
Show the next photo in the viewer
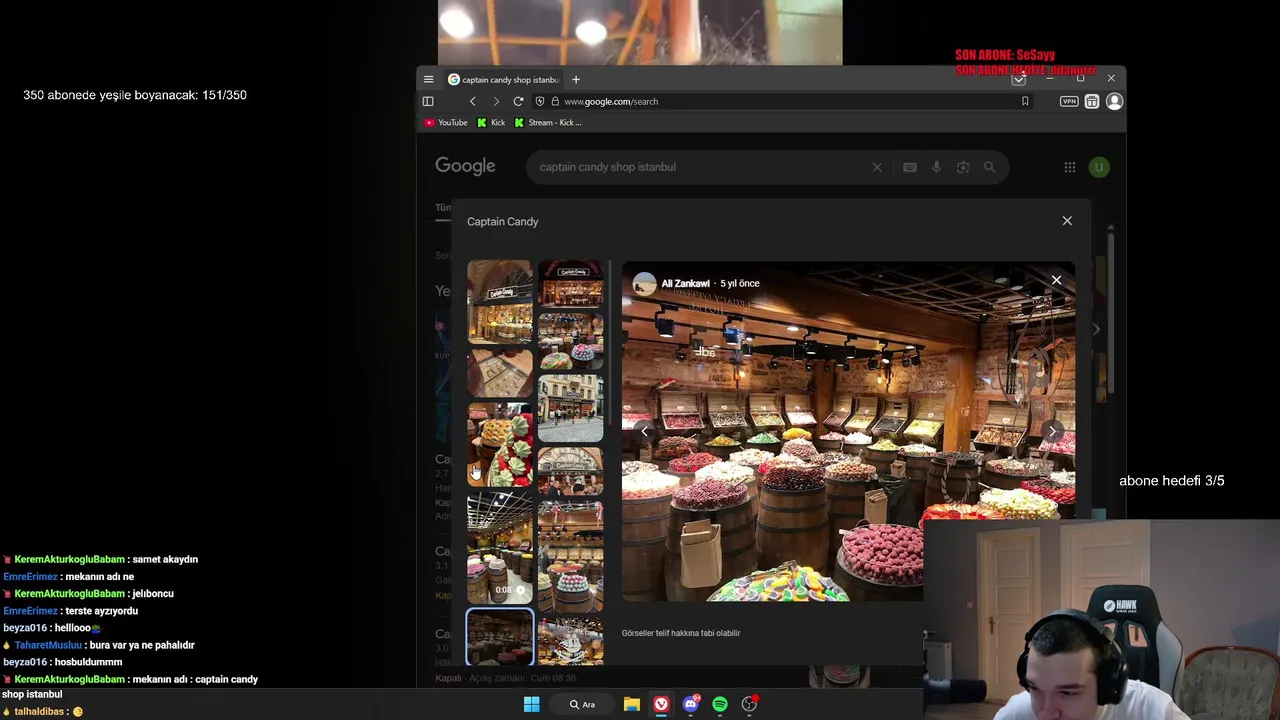1052,431
